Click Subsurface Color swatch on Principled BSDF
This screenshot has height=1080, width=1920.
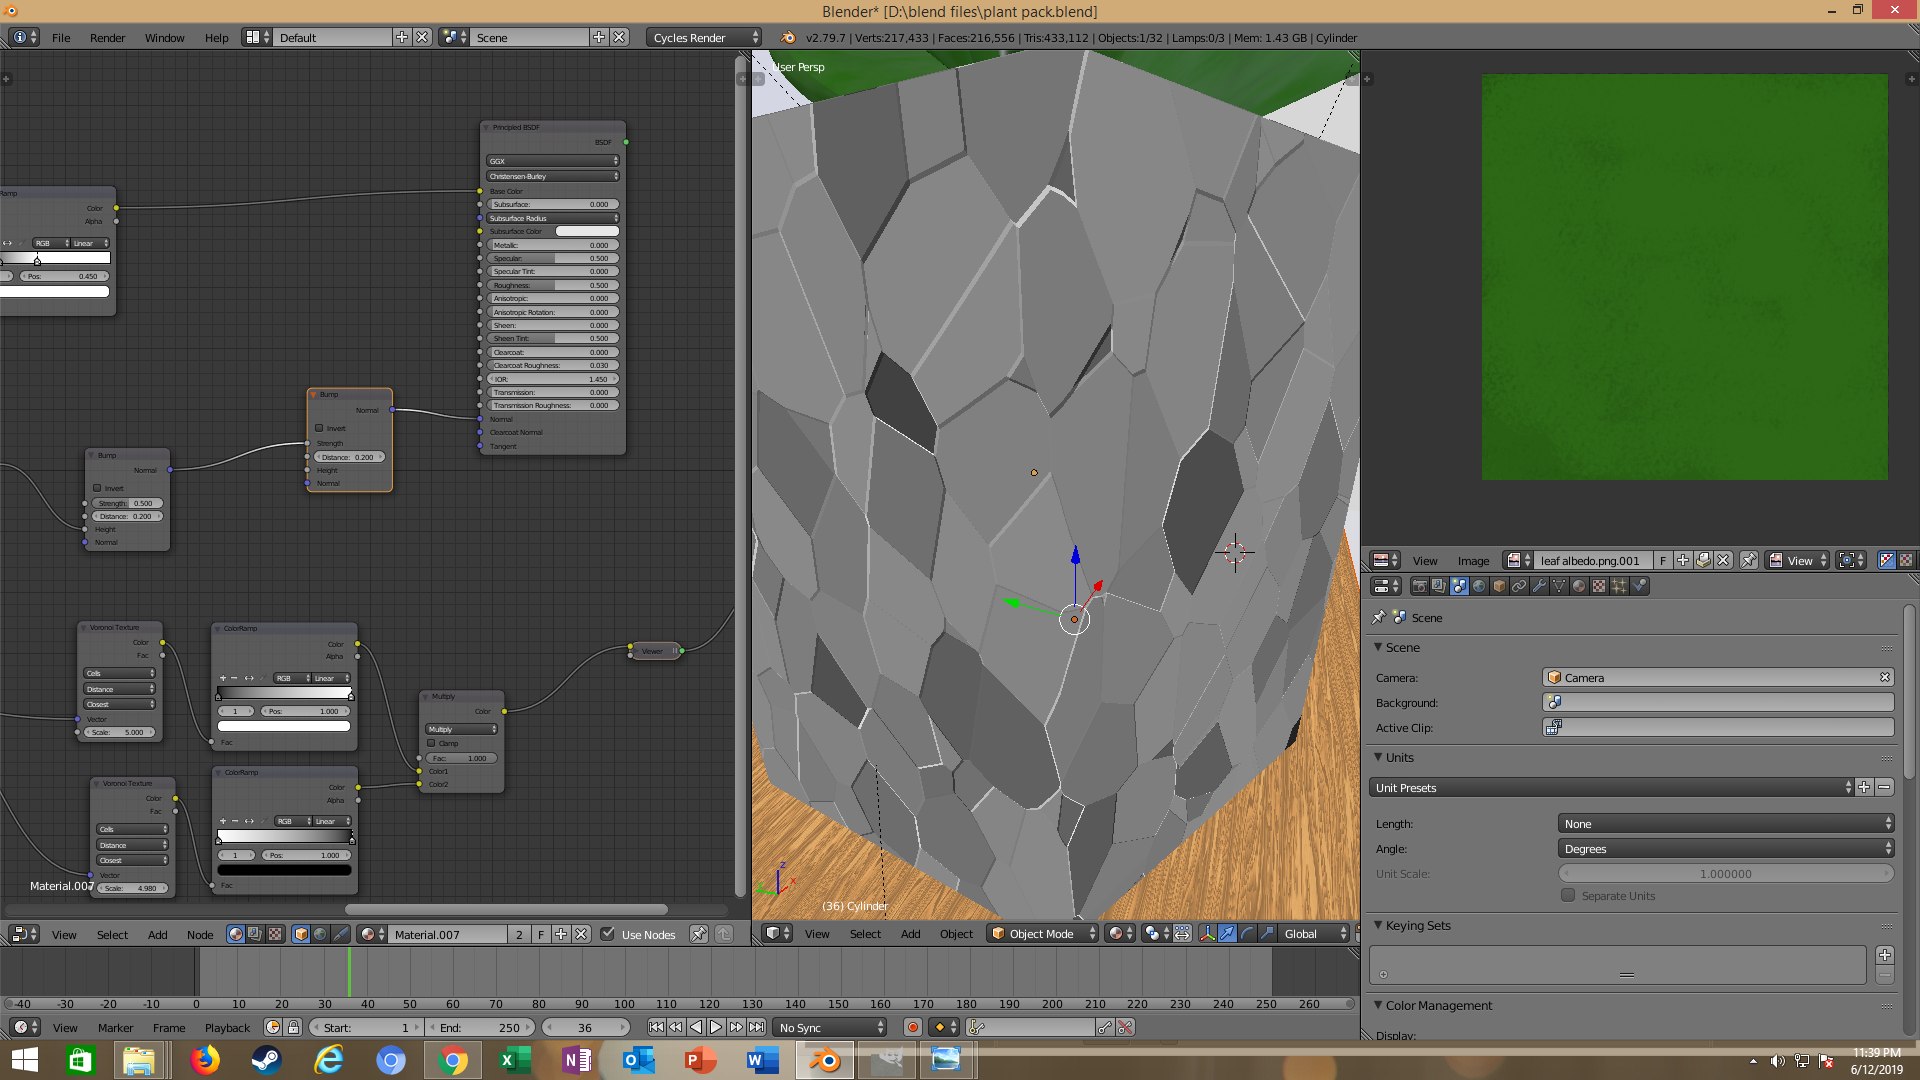587,231
